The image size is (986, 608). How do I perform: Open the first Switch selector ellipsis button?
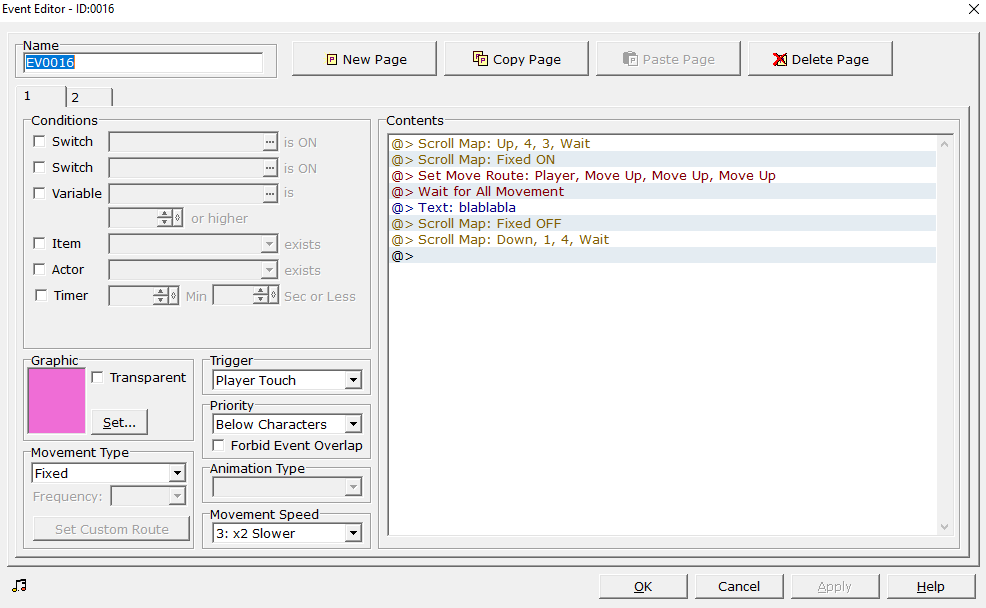pos(270,142)
